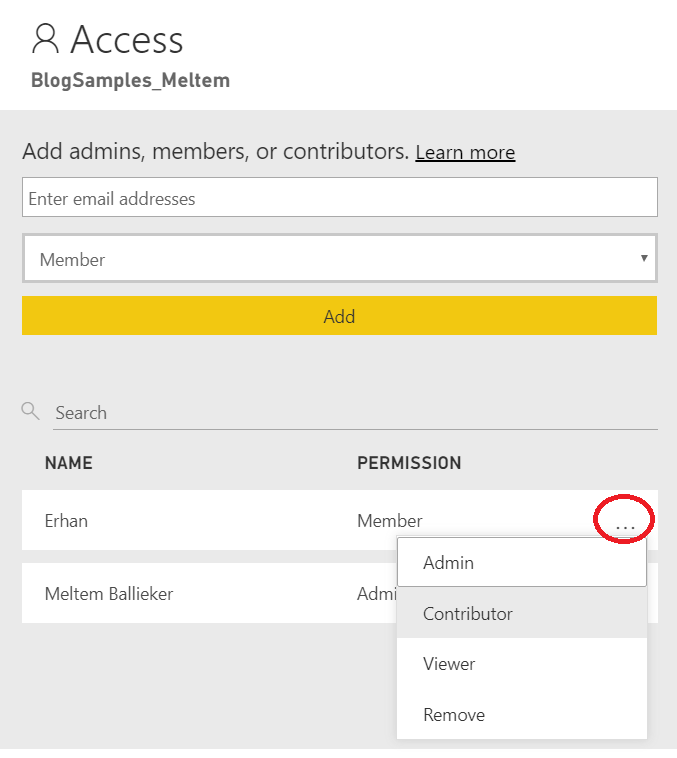Image resolution: width=677 pixels, height=758 pixels.
Task: Click Erhan's Member permission label
Action: pyautogui.click(x=389, y=521)
